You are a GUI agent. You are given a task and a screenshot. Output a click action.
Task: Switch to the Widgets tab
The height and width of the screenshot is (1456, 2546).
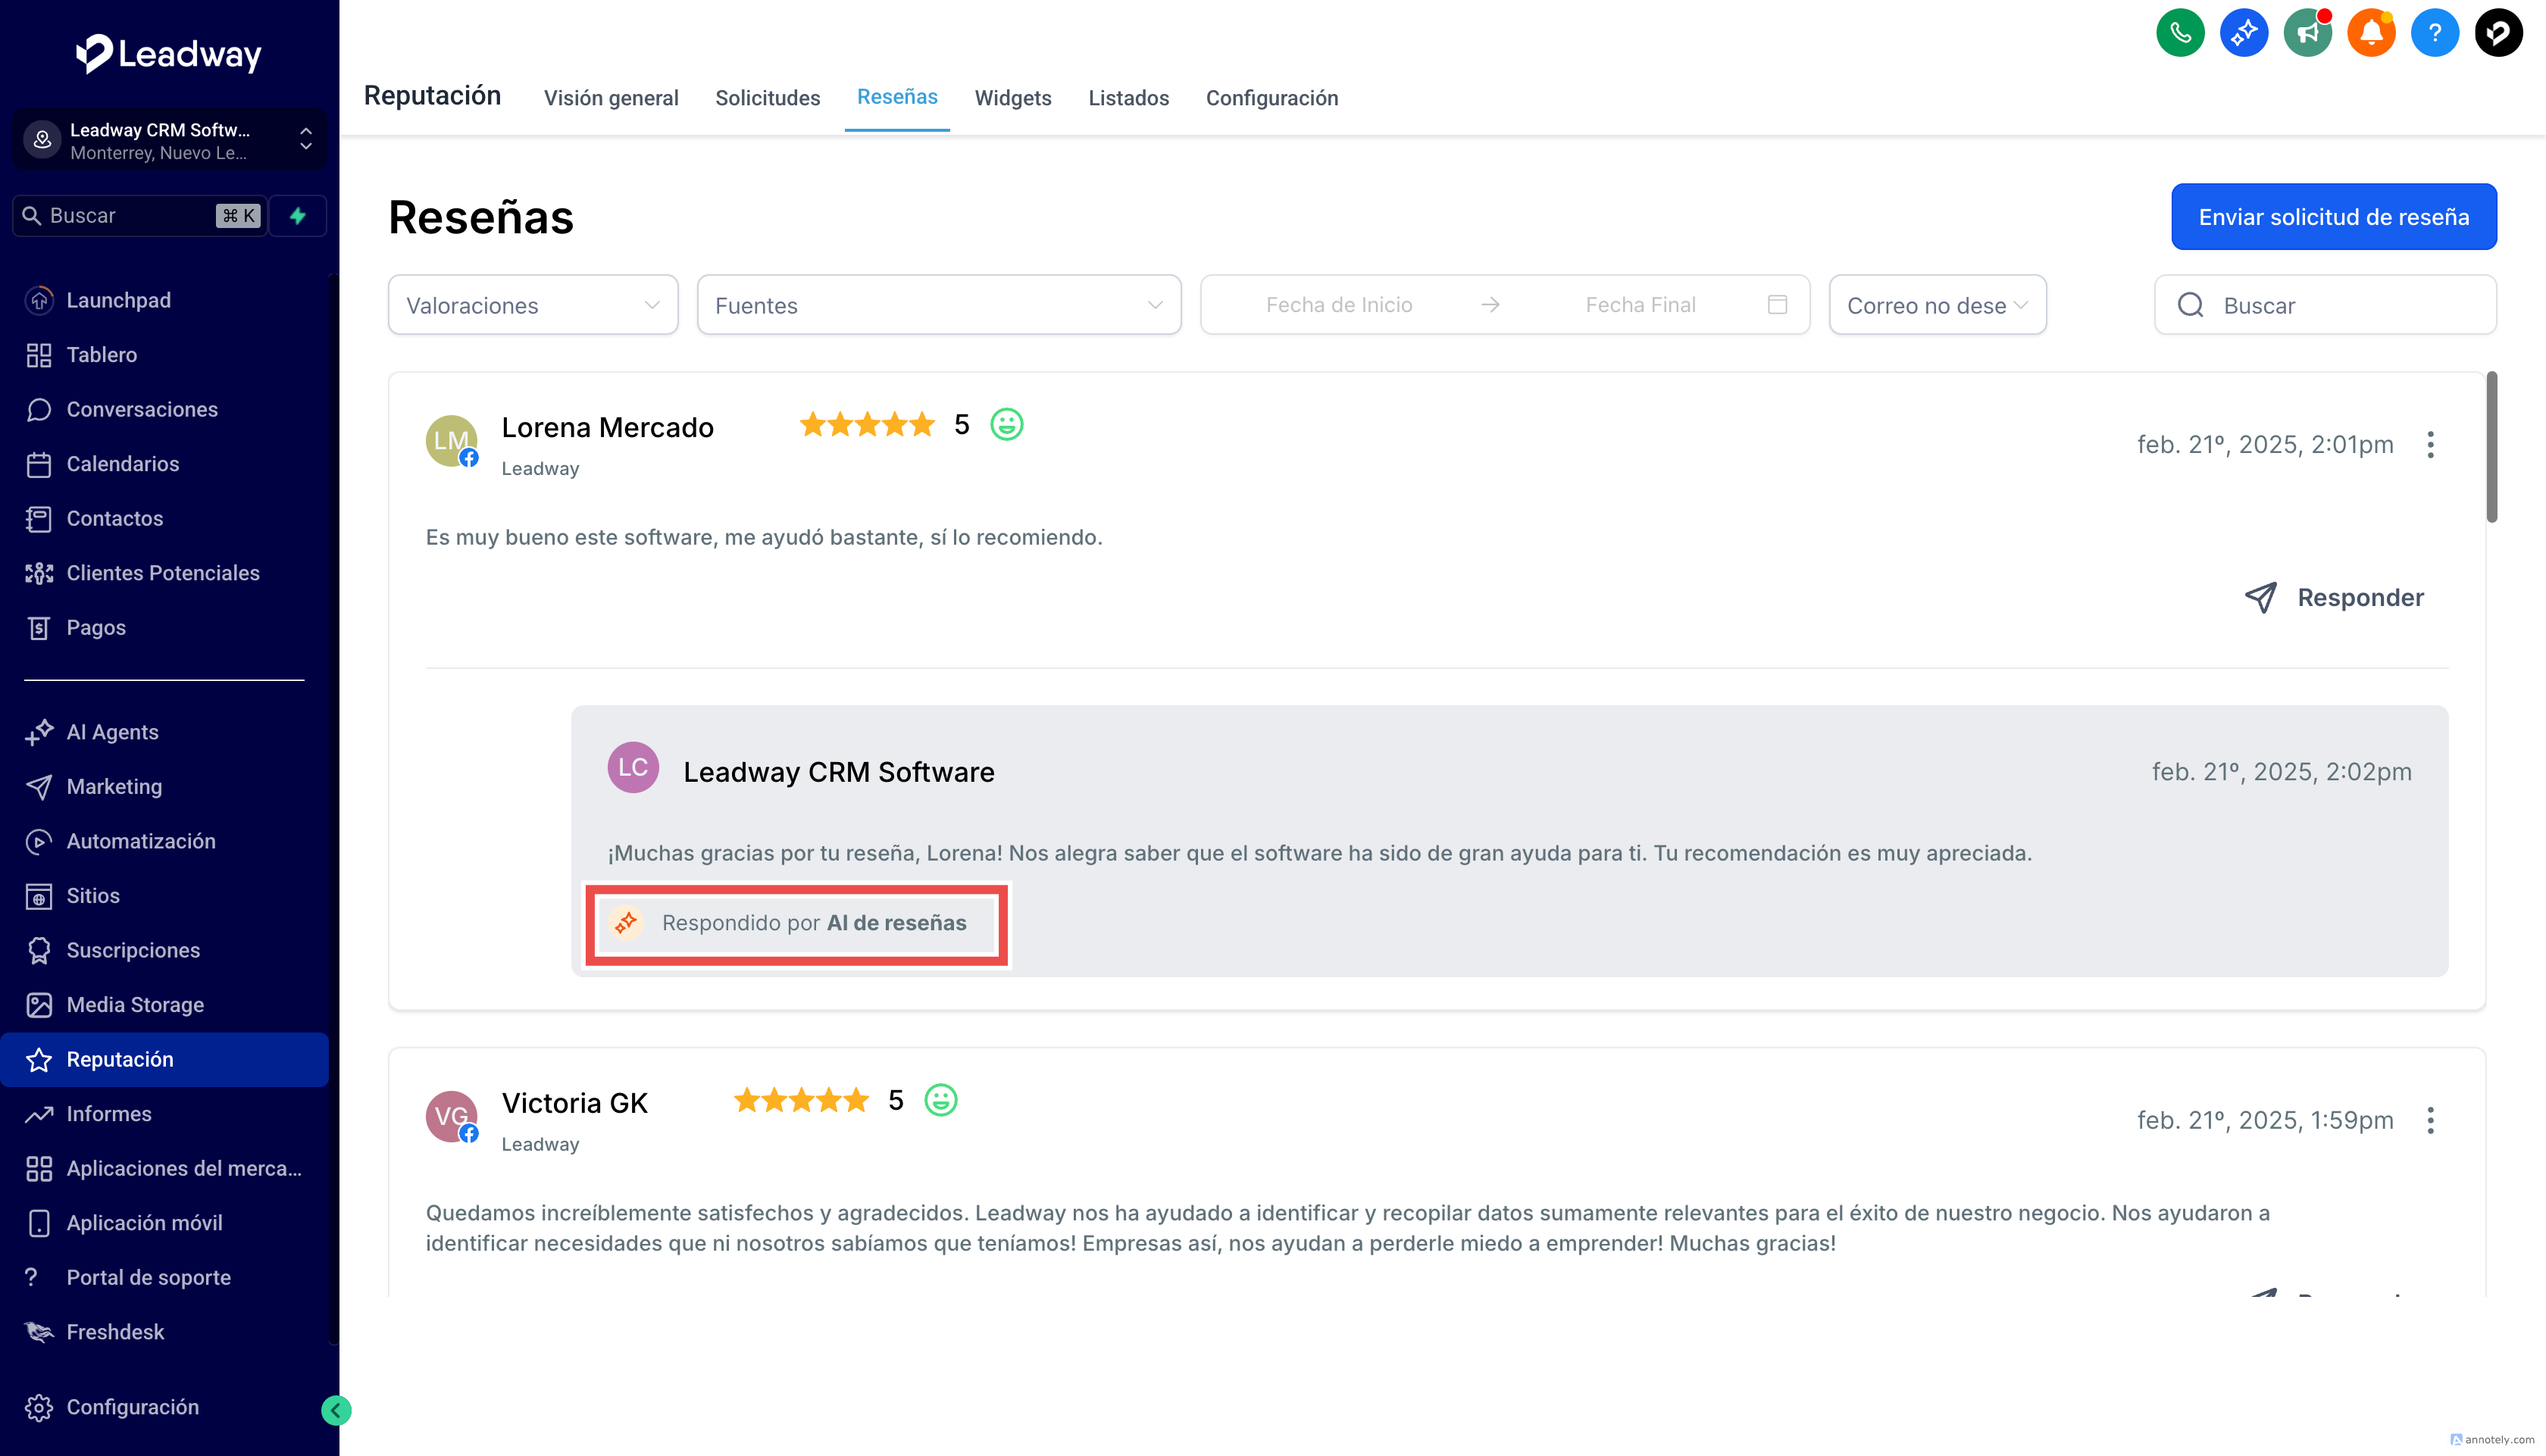tap(1012, 98)
